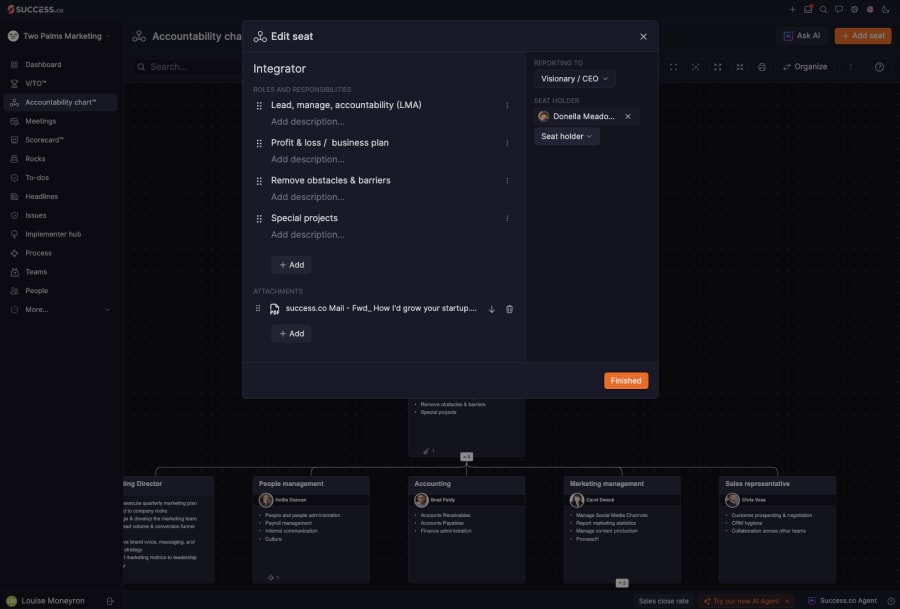Download the success.co Mail attachment

pyautogui.click(x=491, y=309)
